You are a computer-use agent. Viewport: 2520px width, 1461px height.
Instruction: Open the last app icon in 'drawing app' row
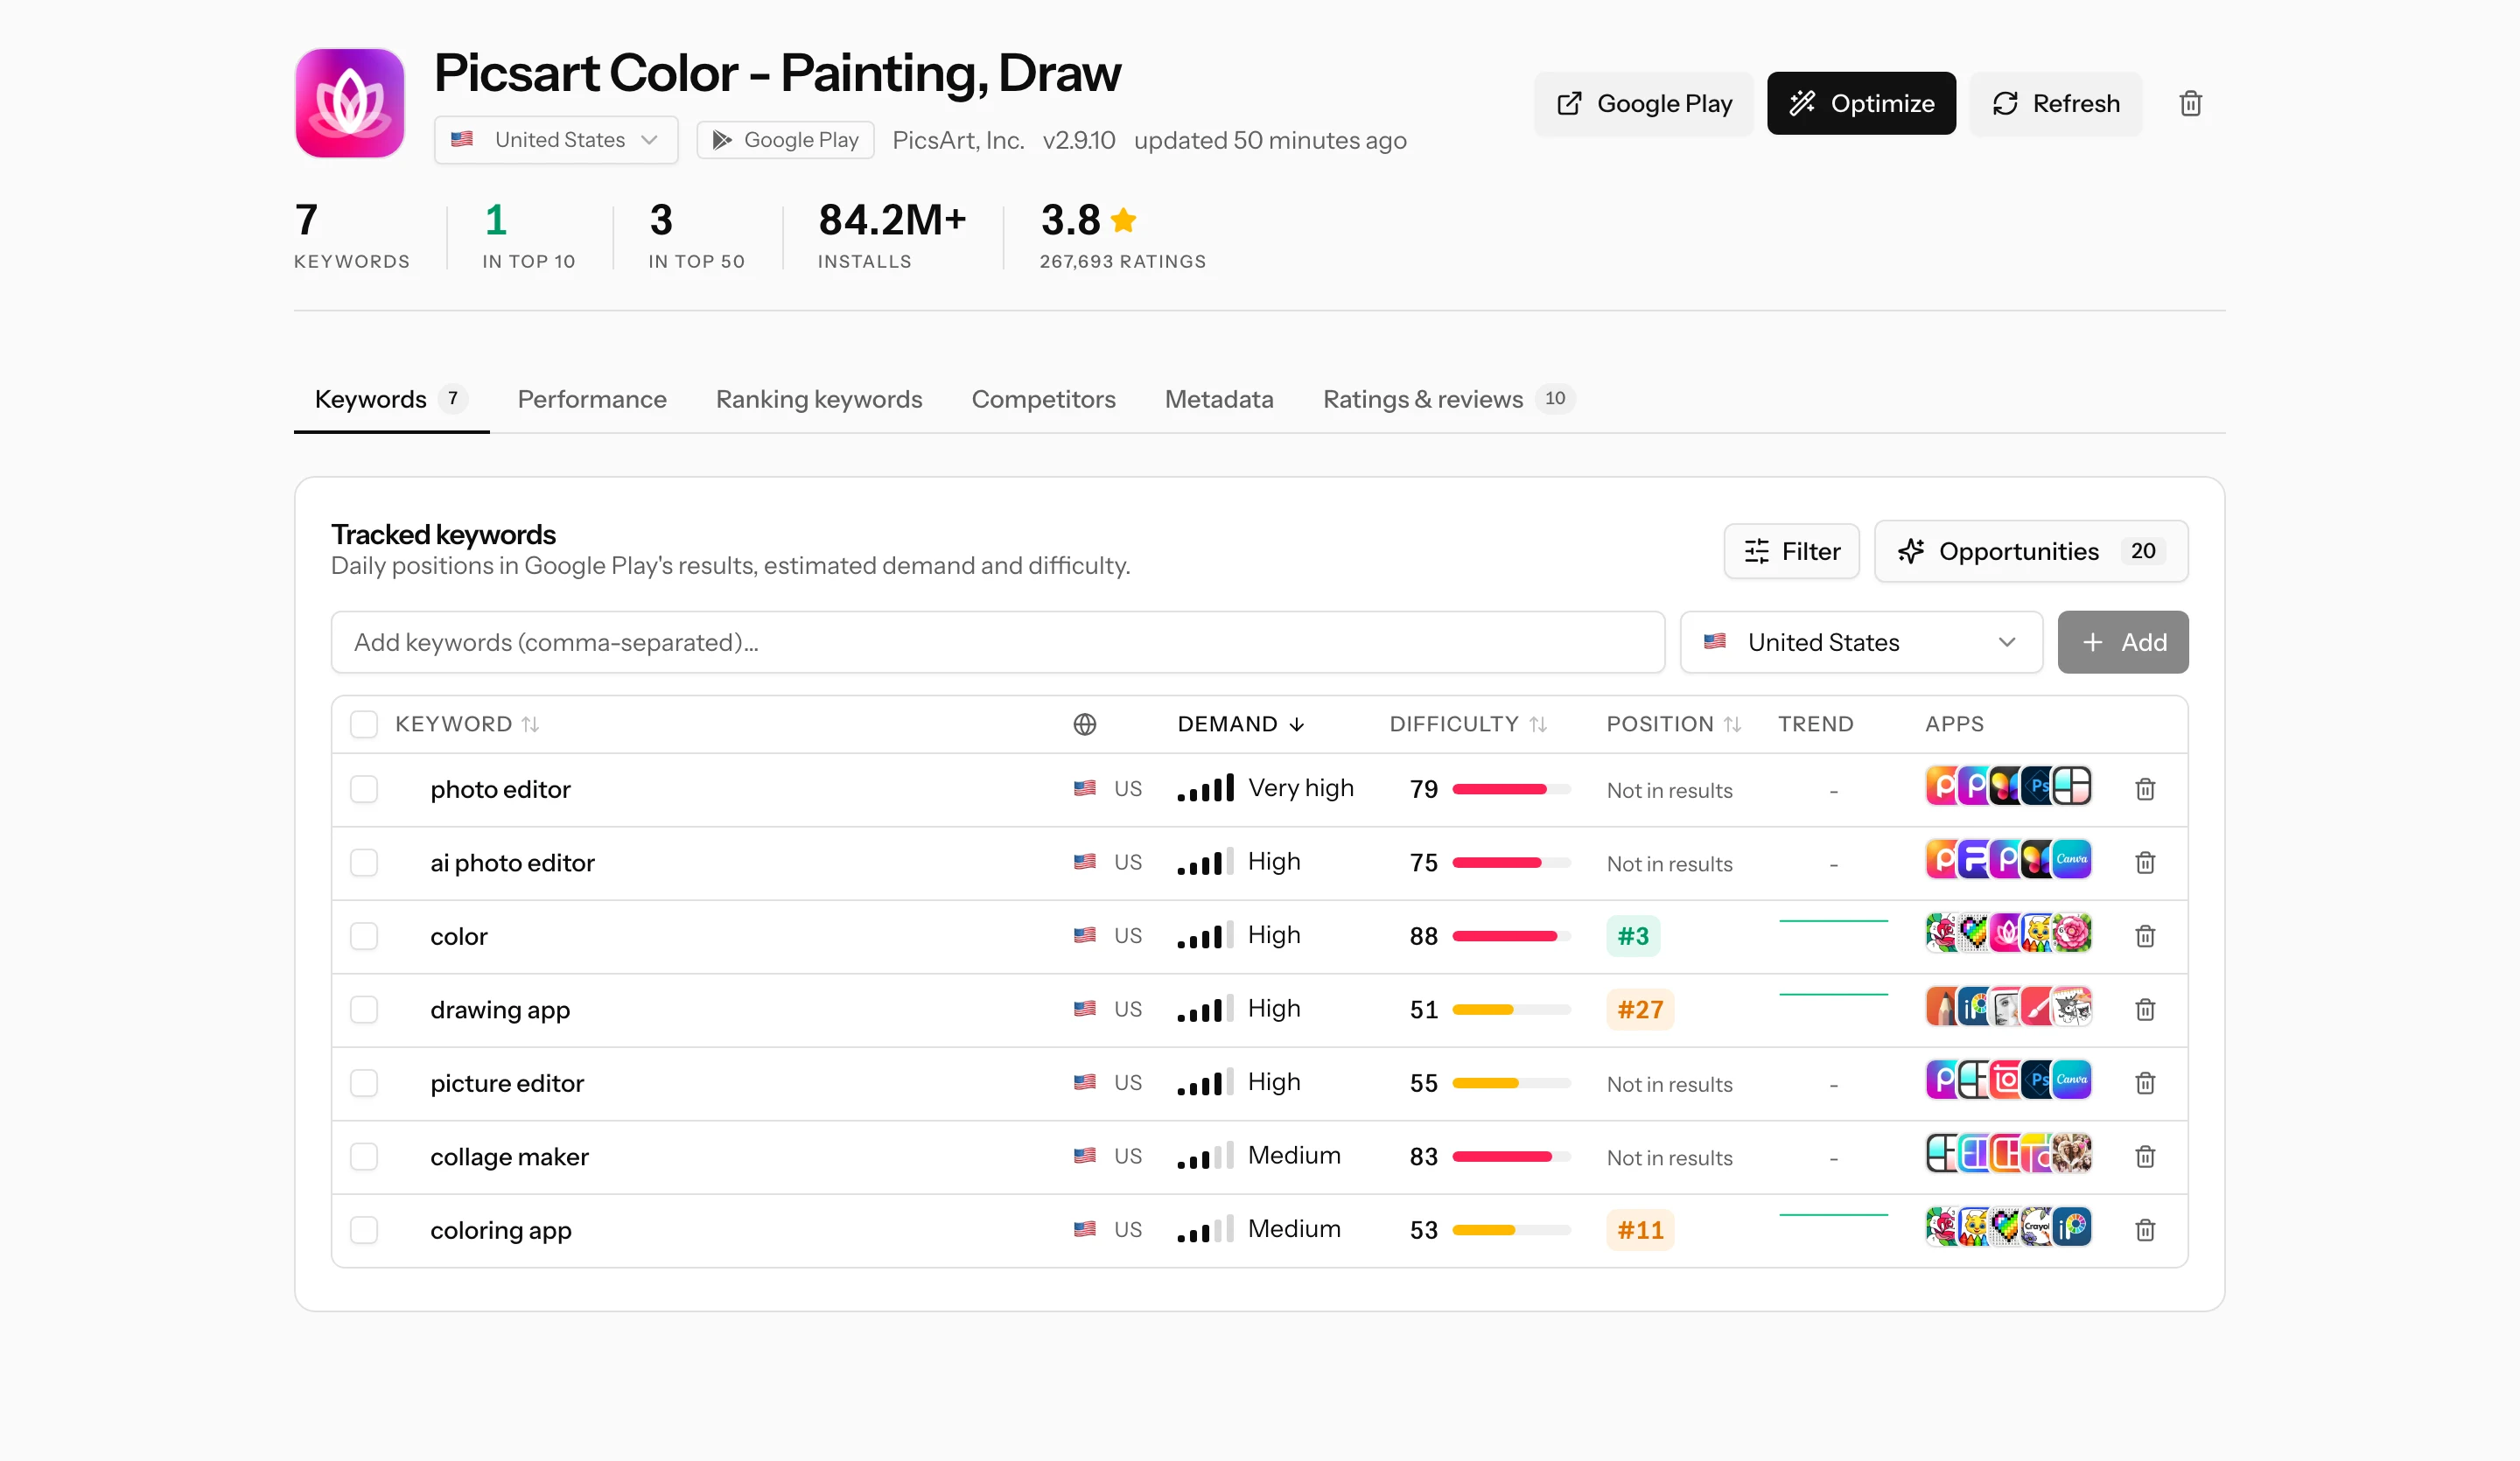[2072, 1006]
